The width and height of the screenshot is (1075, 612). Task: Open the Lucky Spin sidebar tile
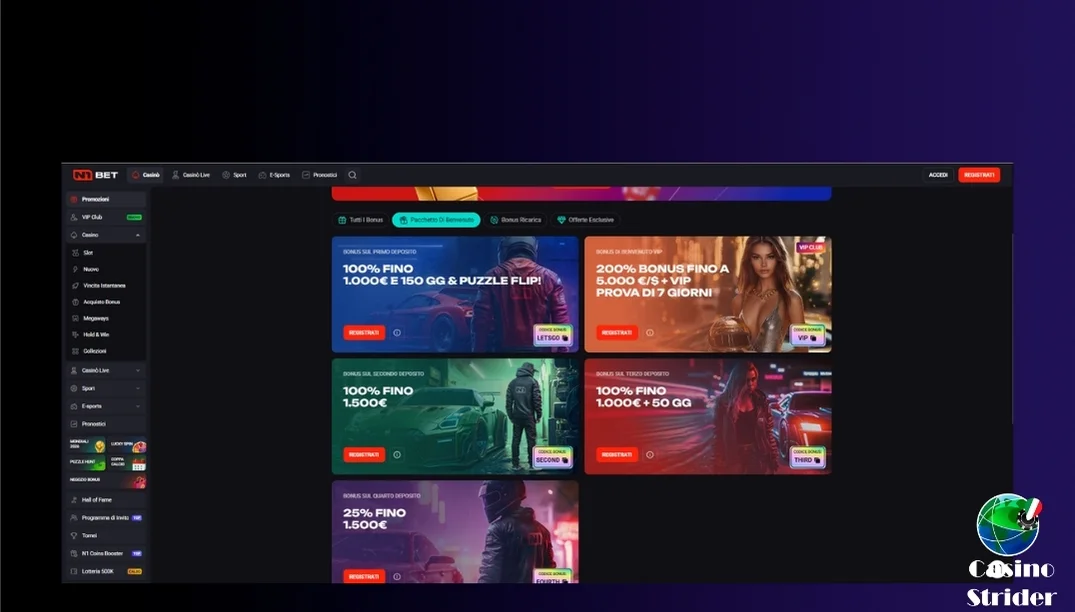coord(128,445)
